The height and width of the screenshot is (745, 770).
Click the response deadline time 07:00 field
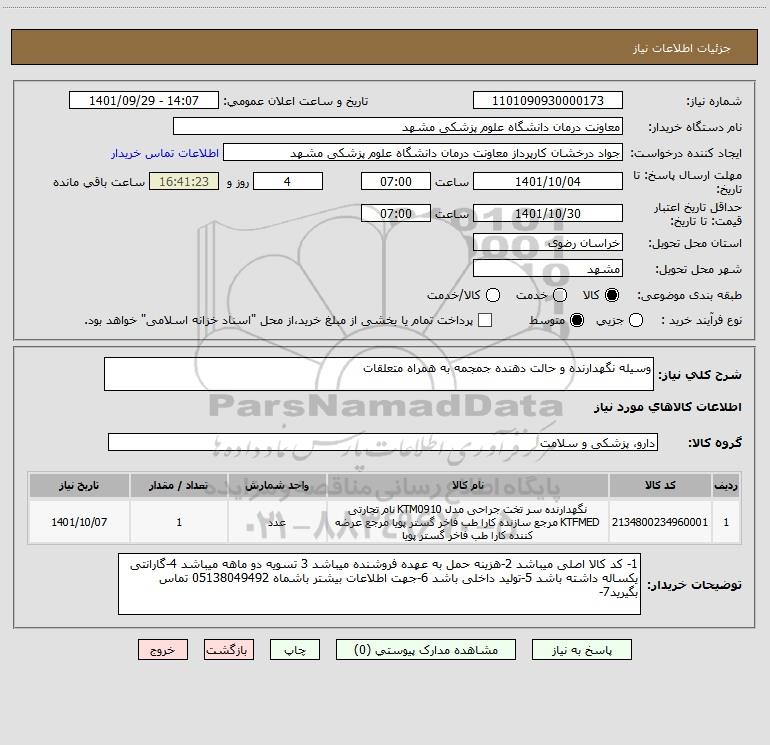396,181
